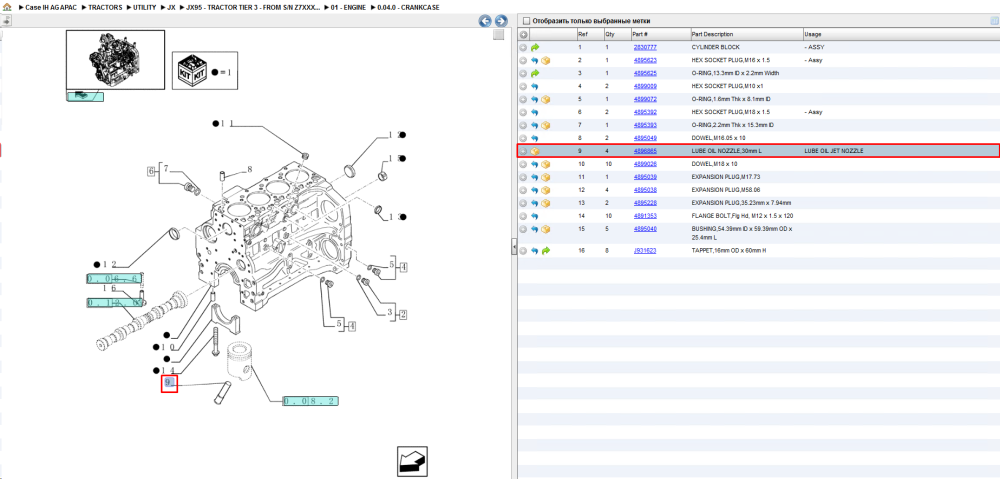Open part number link 4896865
This screenshot has width=1000, height=479.
tap(645, 151)
